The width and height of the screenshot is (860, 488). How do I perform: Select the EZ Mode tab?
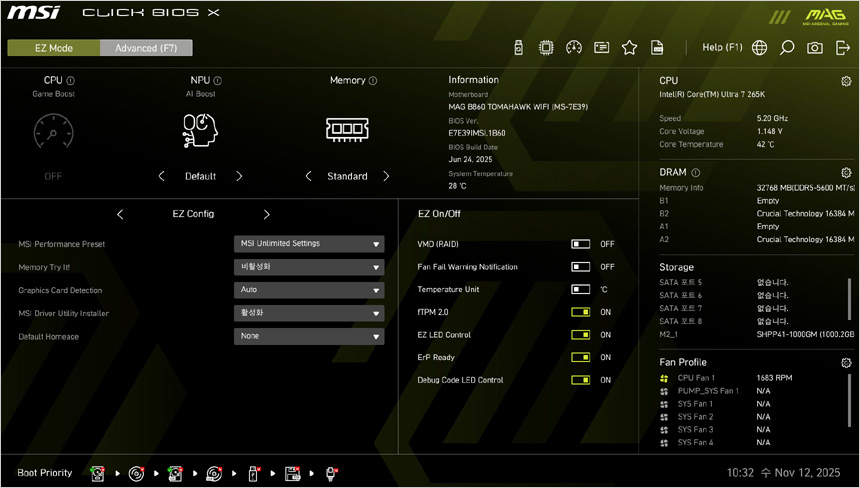click(x=54, y=48)
